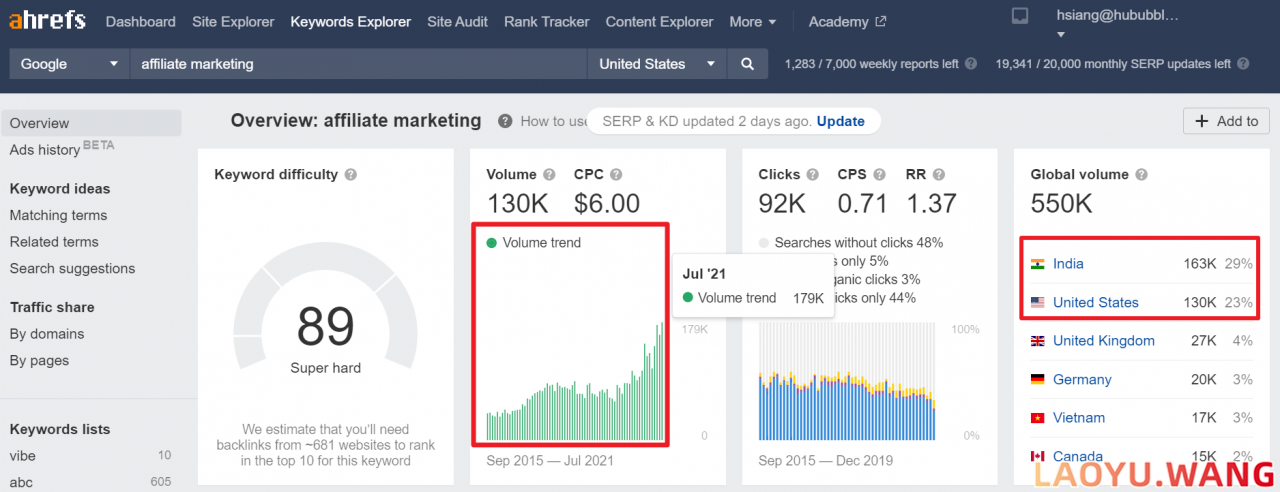Open Related terms
Viewport: 1280px width, 492px height.
[x=54, y=242]
